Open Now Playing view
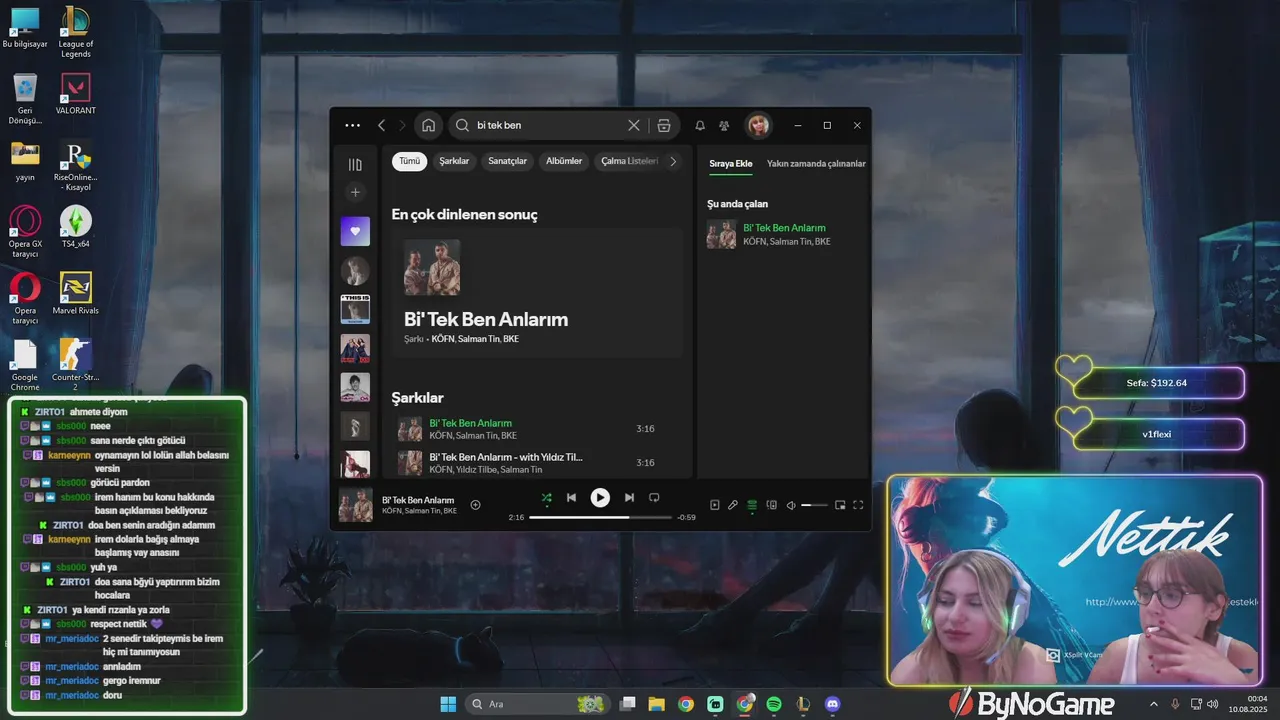Screen dimensions: 1280x720 (x=714, y=505)
